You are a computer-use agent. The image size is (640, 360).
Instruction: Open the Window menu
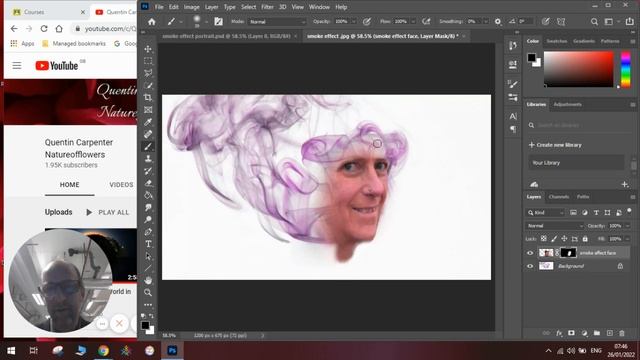(319, 7)
